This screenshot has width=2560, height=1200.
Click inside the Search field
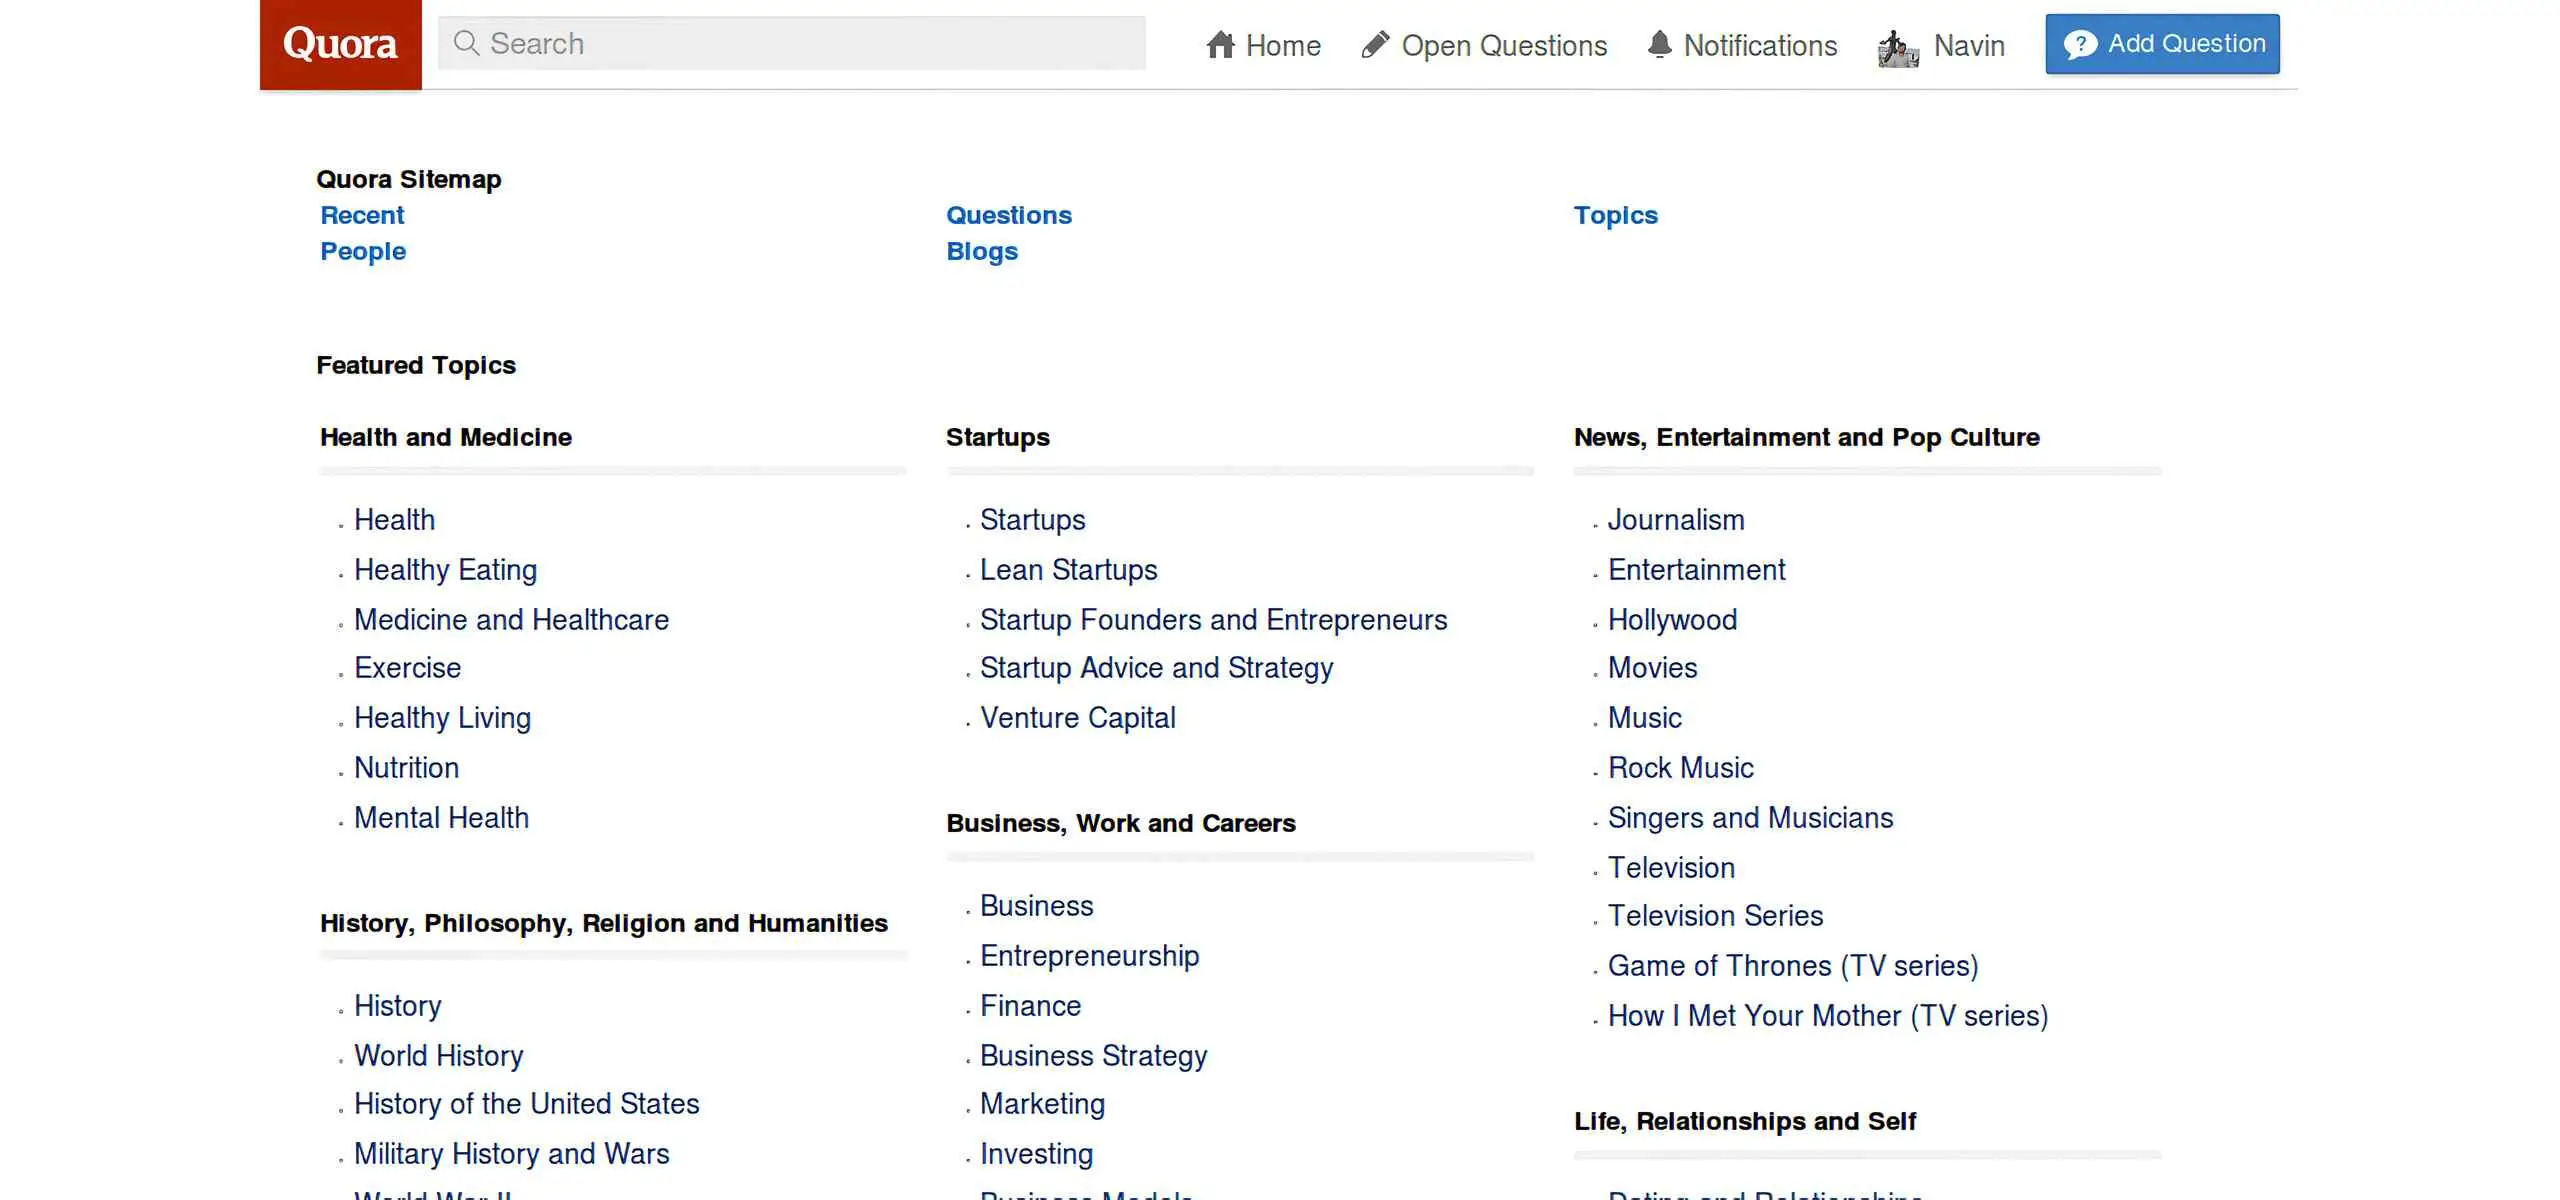790,43
